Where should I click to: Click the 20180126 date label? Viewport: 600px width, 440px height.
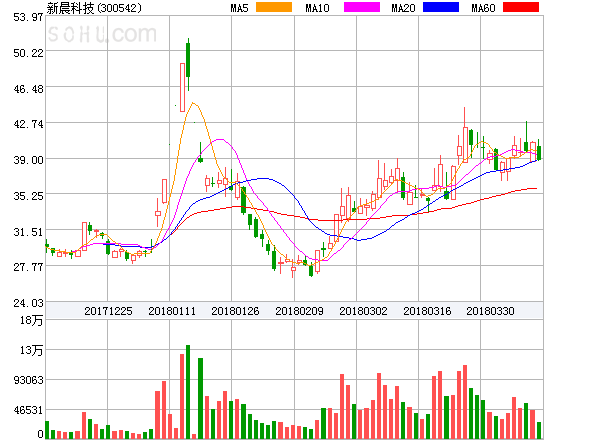click(x=235, y=311)
